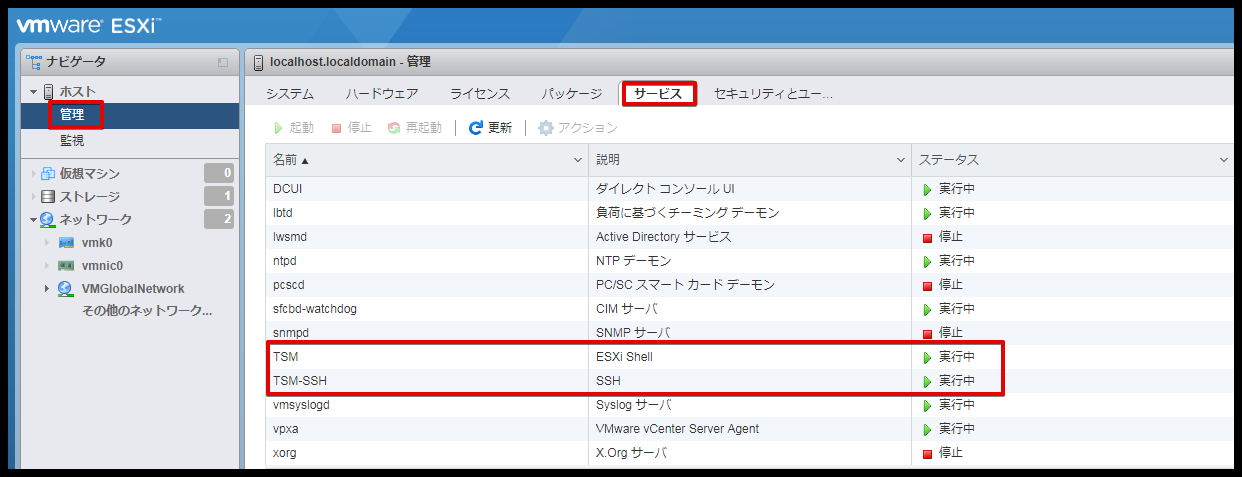This screenshot has height=477, width=1242.
Task: Switch to the System (システム) tab
Action: (289, 94)
